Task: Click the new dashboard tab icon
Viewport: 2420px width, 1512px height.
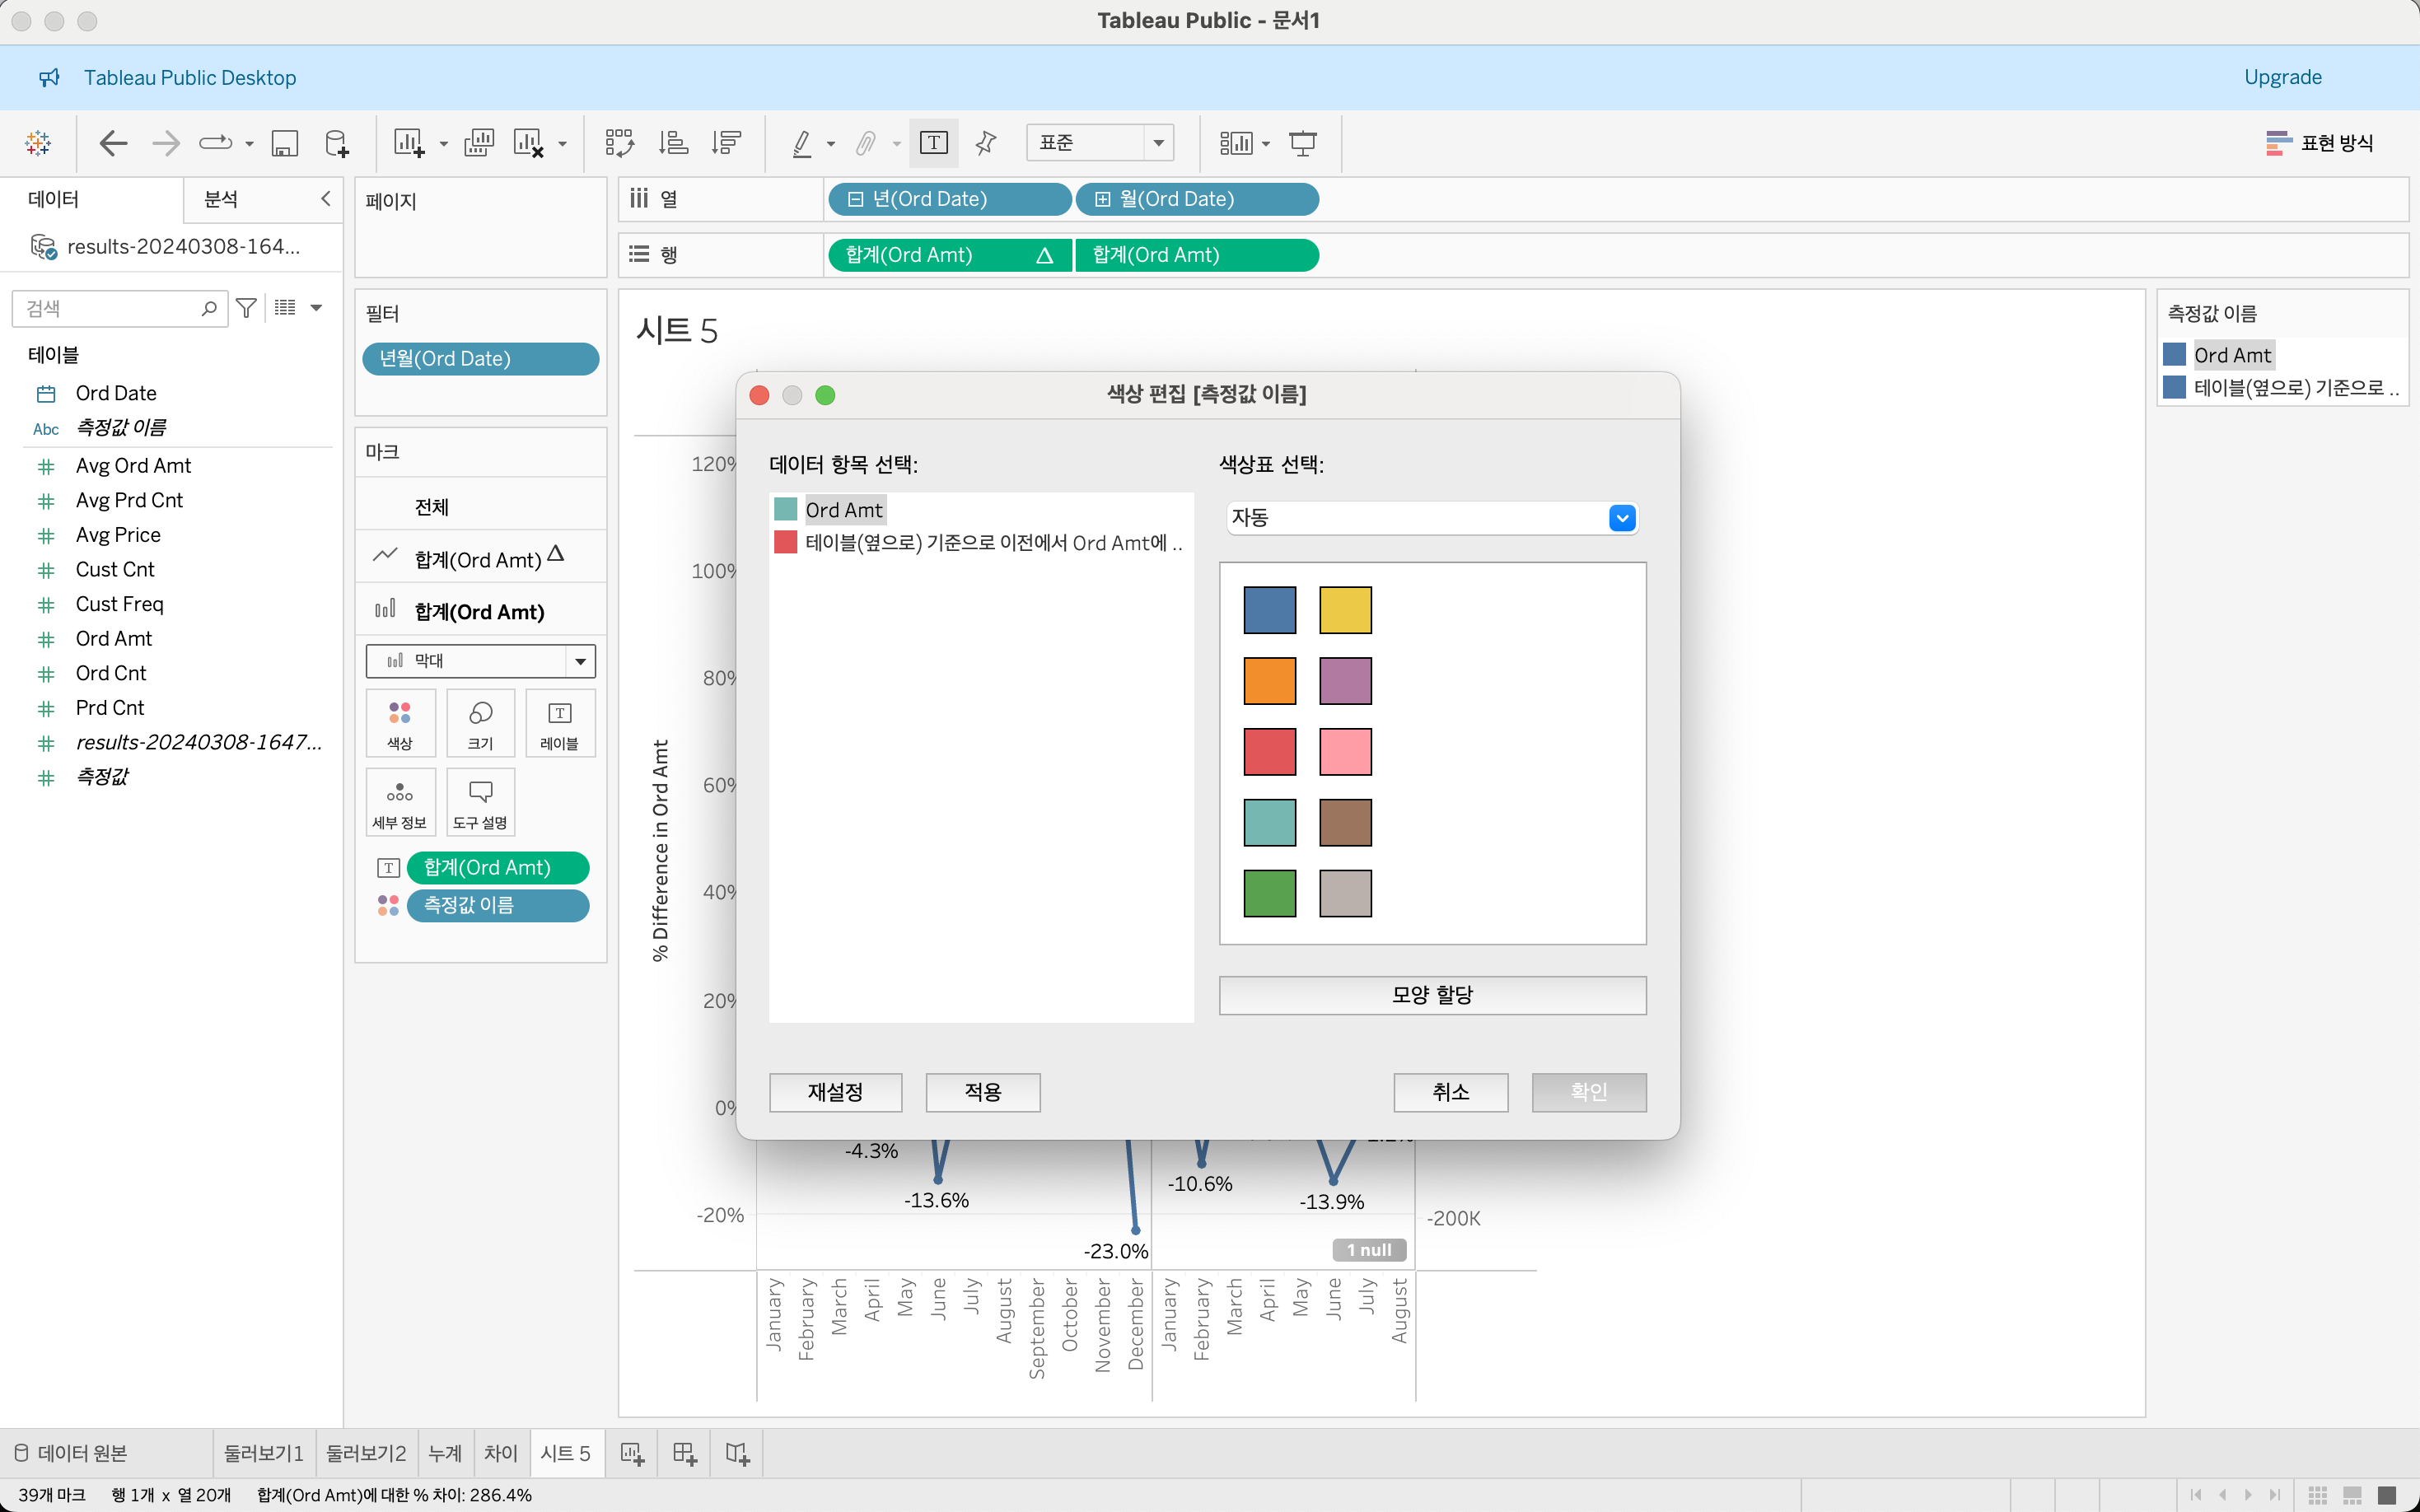Action: (x=685, y=1453)
